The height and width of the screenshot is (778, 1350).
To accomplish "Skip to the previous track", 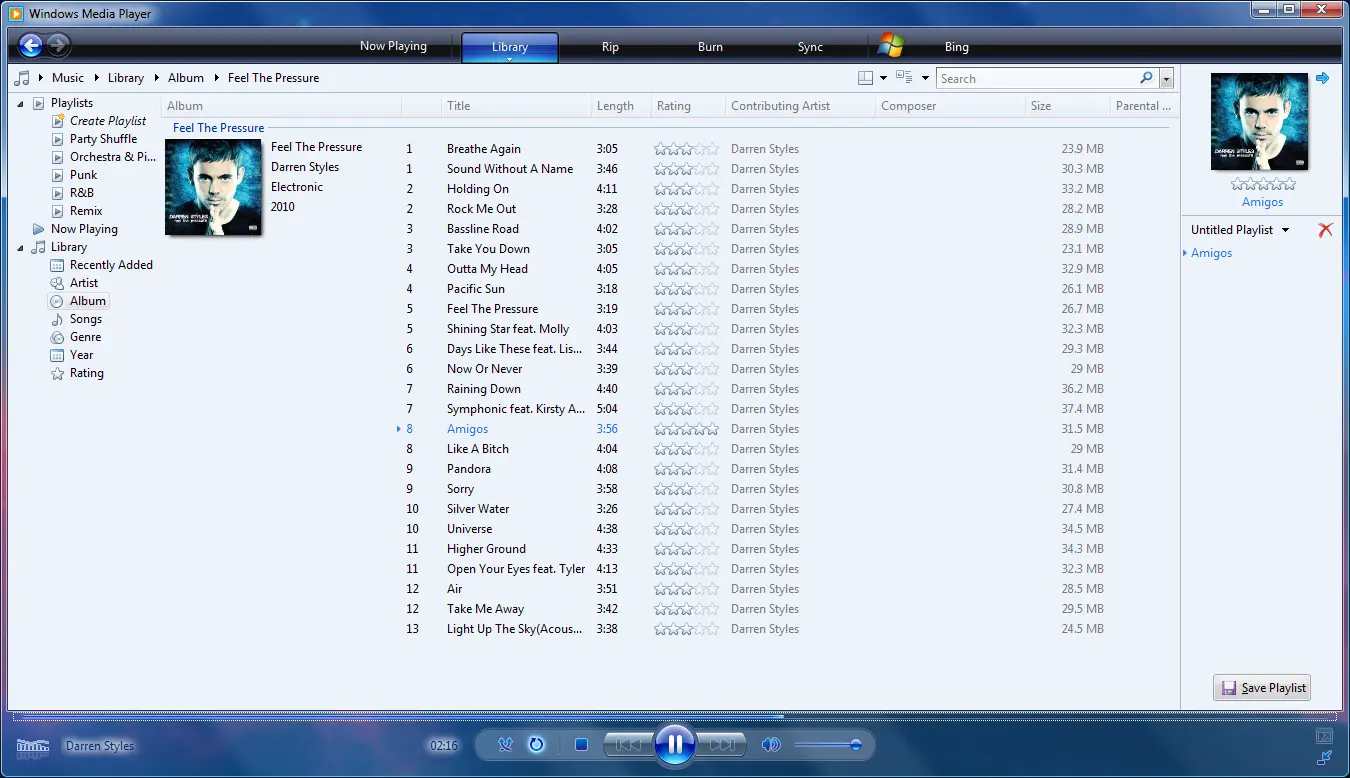I will click(x=629, y=745).
